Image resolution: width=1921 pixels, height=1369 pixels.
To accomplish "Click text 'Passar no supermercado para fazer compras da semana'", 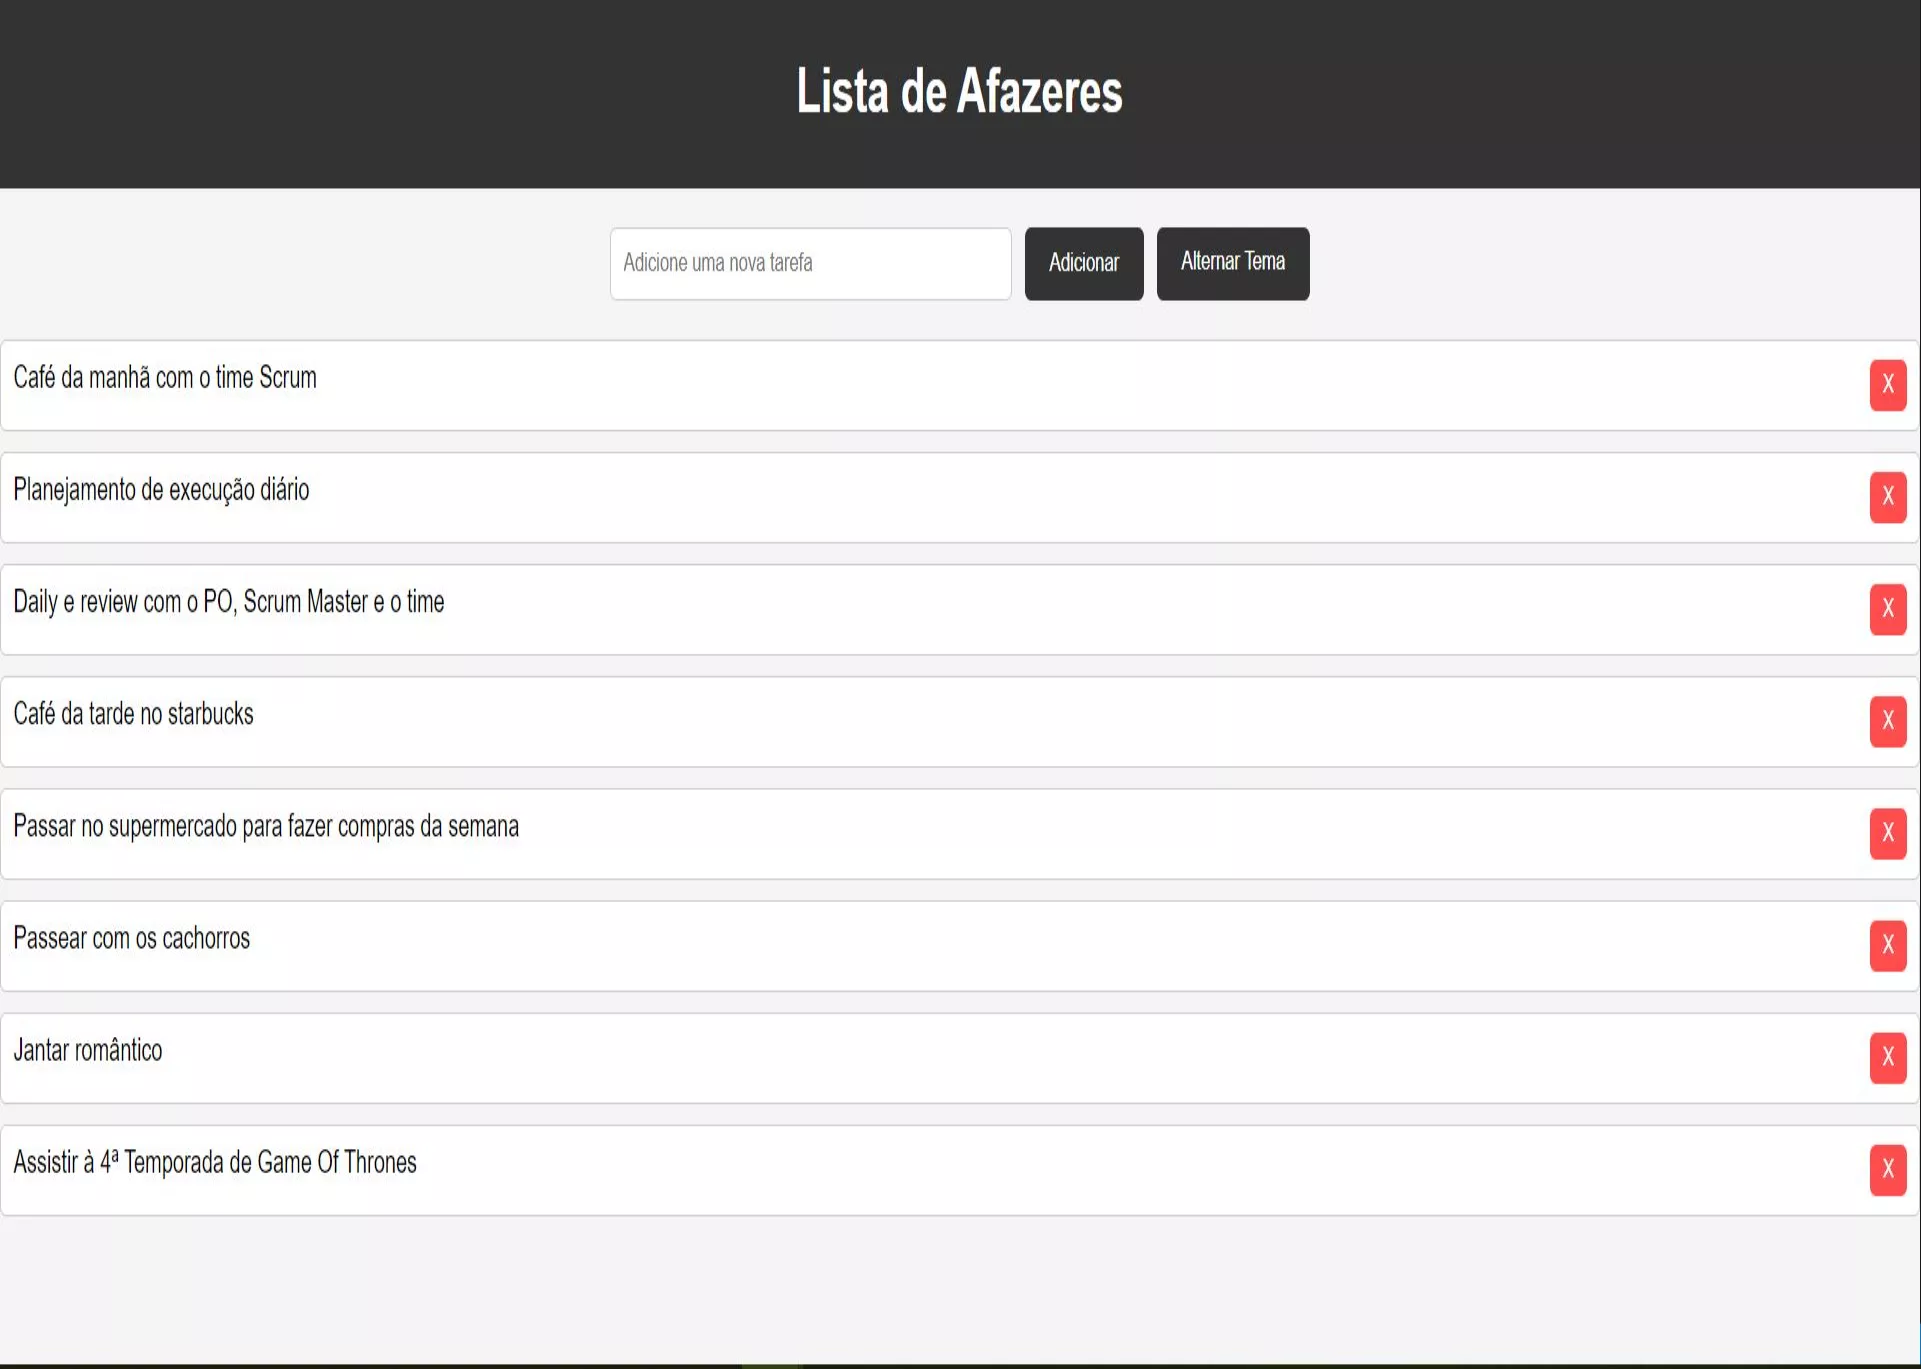I will pyautogui.click(x=266, y=826).
